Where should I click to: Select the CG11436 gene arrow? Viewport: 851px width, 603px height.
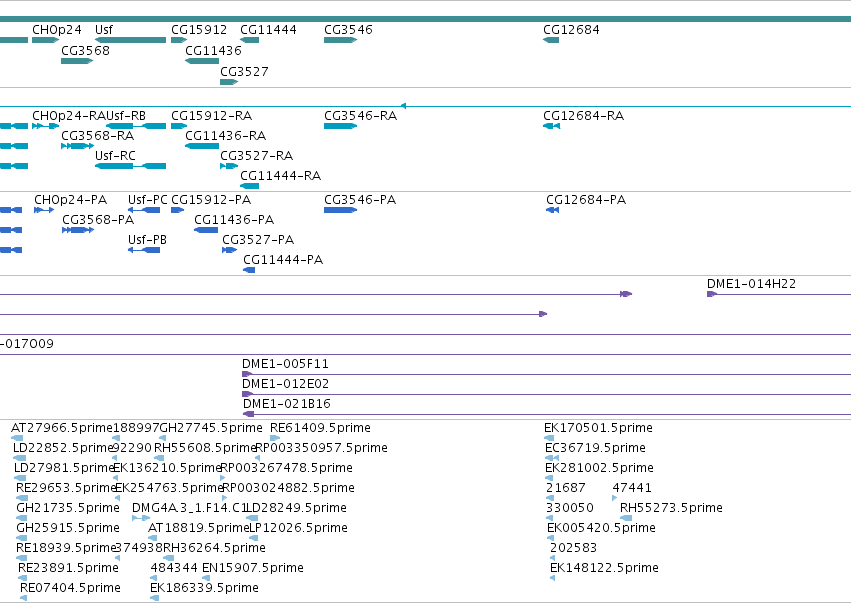click(202, 61)
